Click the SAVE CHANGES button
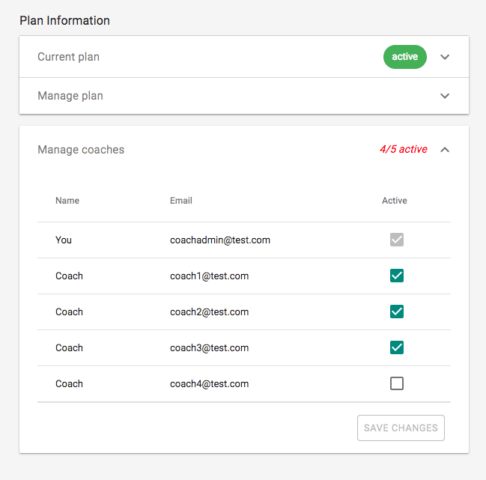This screenshot has height=480, width=486. (x=401, y=428)
